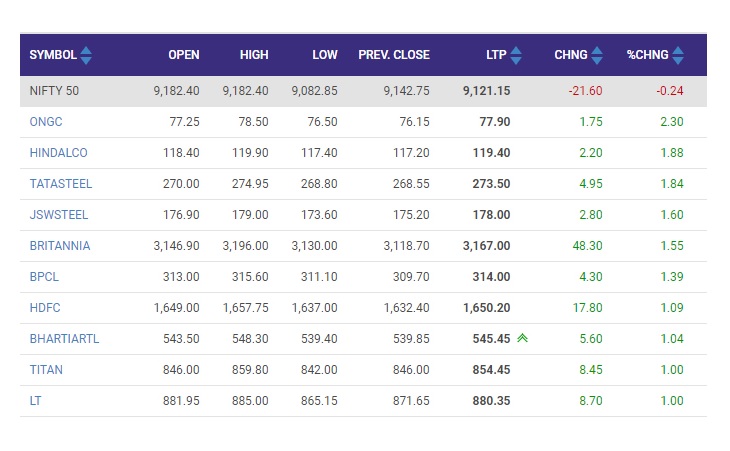Click green up-arrow indicator beside BHARTIARTL LTP
This screenshot has width=730, height=451.
click(x=522, y=338)
